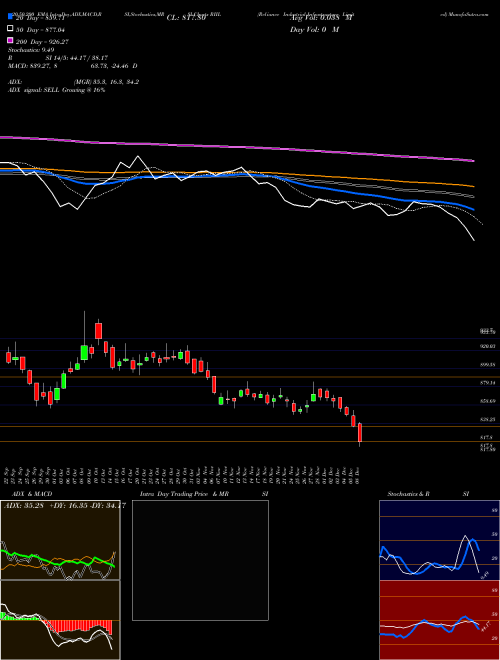This screenshot has height=660, width=500.
Task: Click the ADX (MGR) 35.3, 16.3, 34.2 line
Action: click(x=73, y=82)
